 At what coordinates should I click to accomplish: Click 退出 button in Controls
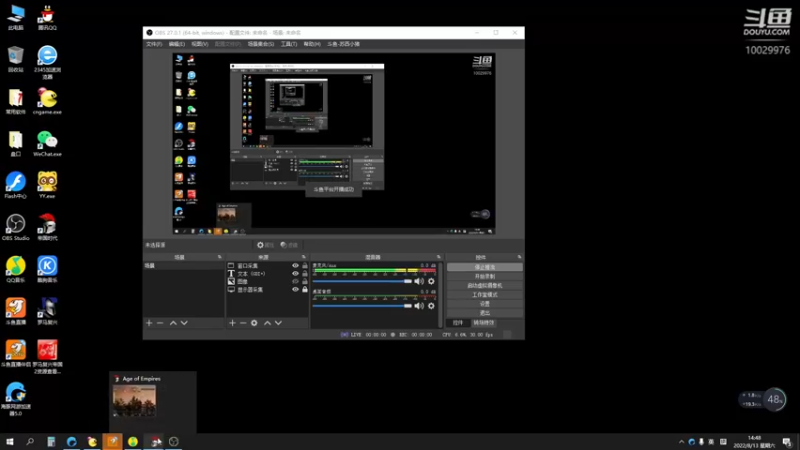(x=485, y=313)
